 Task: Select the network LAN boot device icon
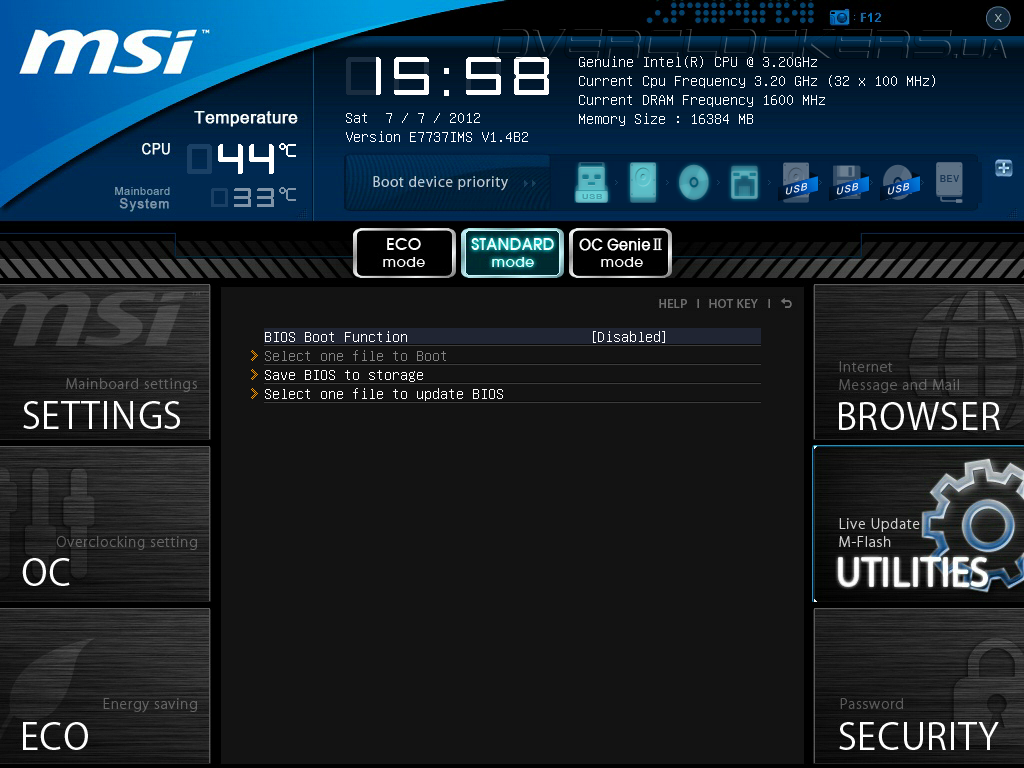click(744, 182)
